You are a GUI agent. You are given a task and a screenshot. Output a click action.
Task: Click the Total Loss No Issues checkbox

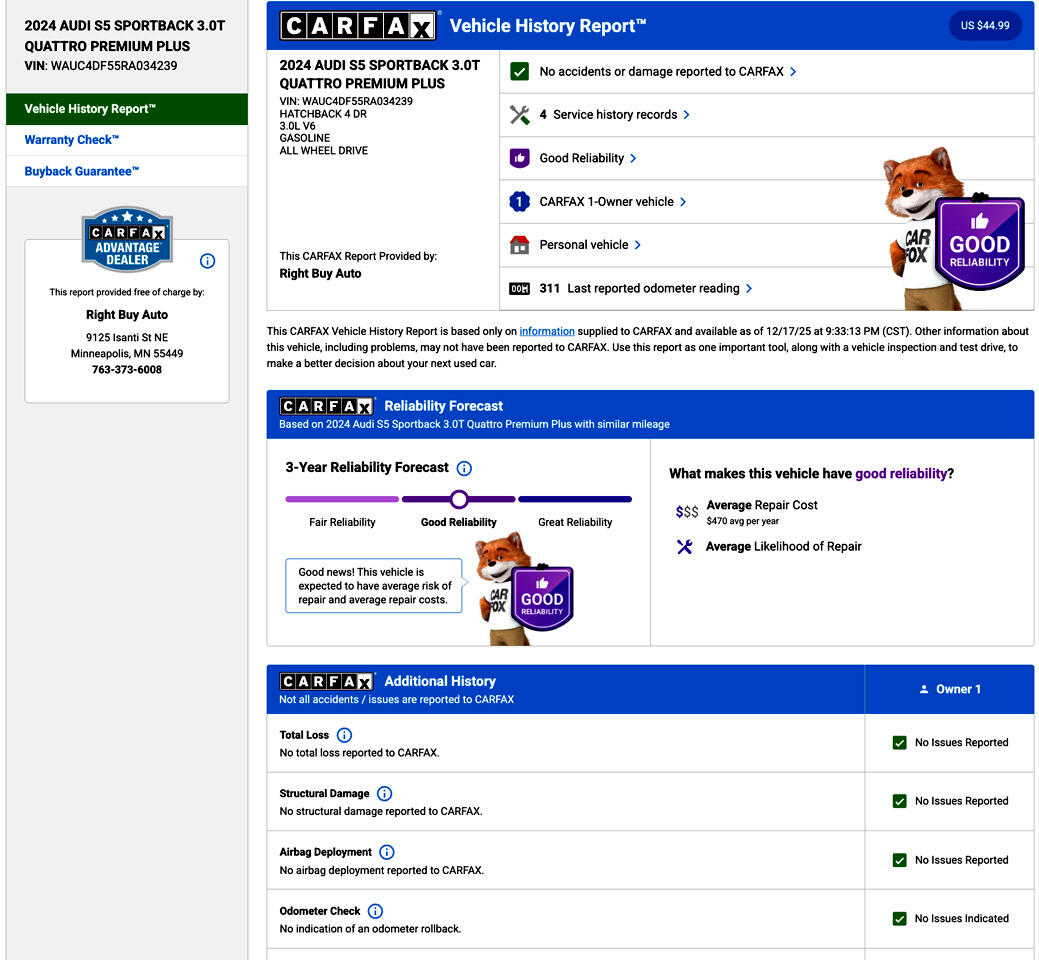tap(899, 743)
